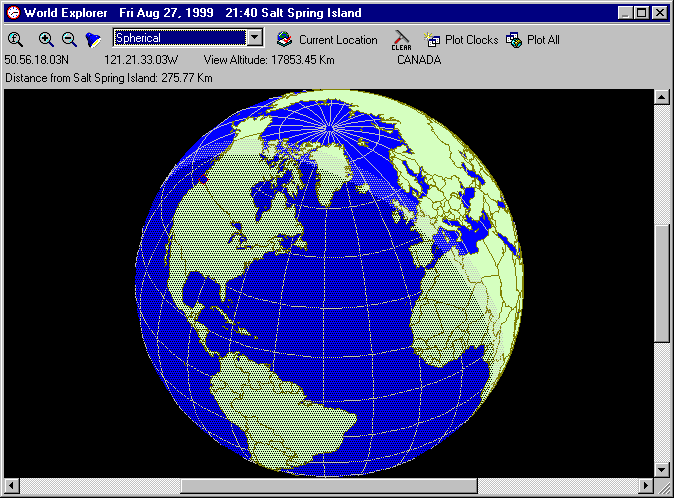Open the Spherical projection dropdown arrow
Viewport: 674px width, 498px height.
point(255,38)
